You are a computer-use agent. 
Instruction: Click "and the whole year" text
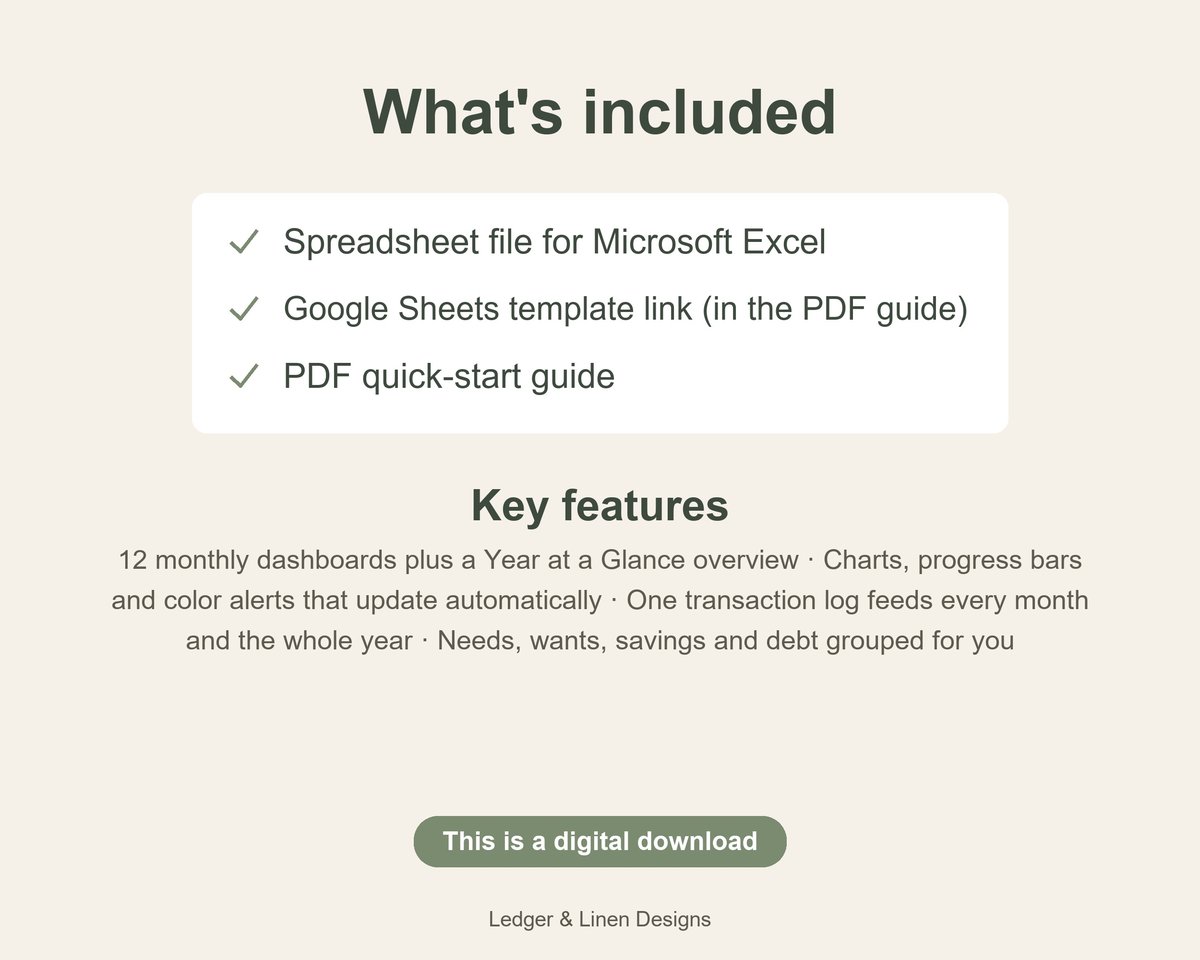click(299, 641)
